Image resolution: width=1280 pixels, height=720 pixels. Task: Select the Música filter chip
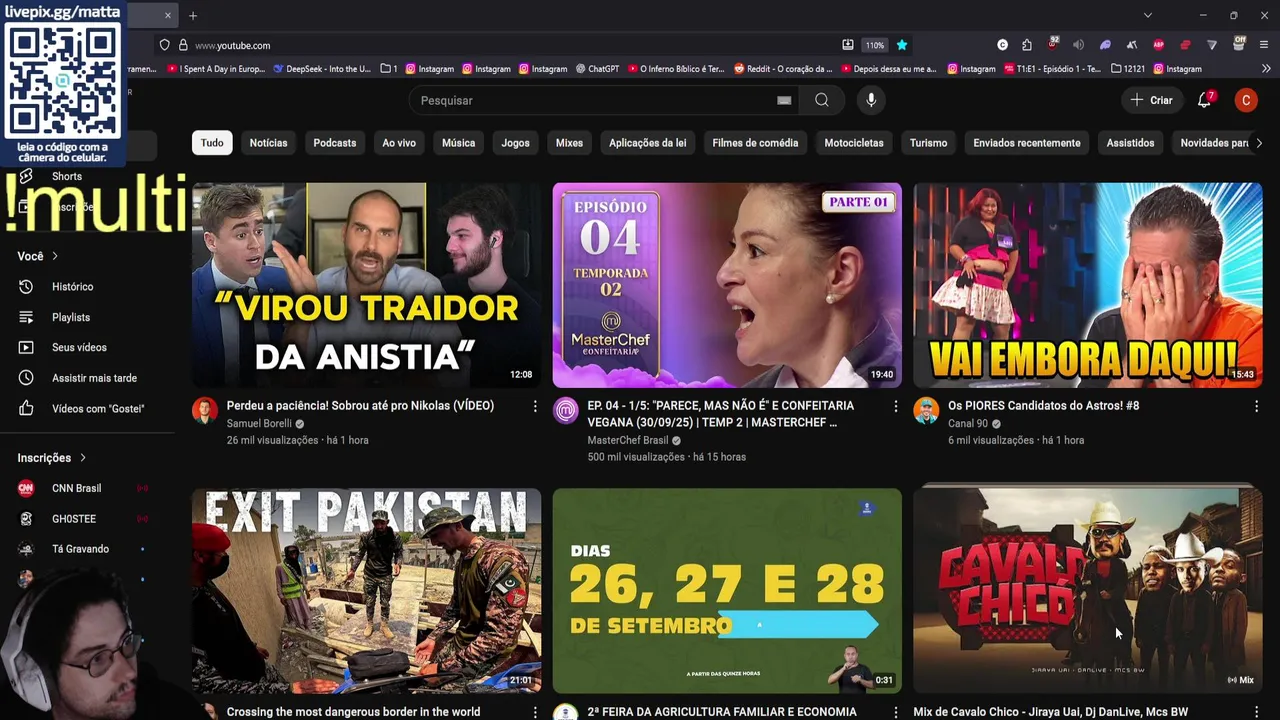[x=458, y=143]
